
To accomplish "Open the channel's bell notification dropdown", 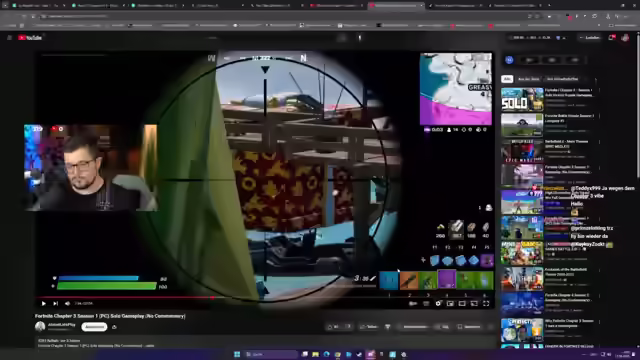I will point(114,327).
